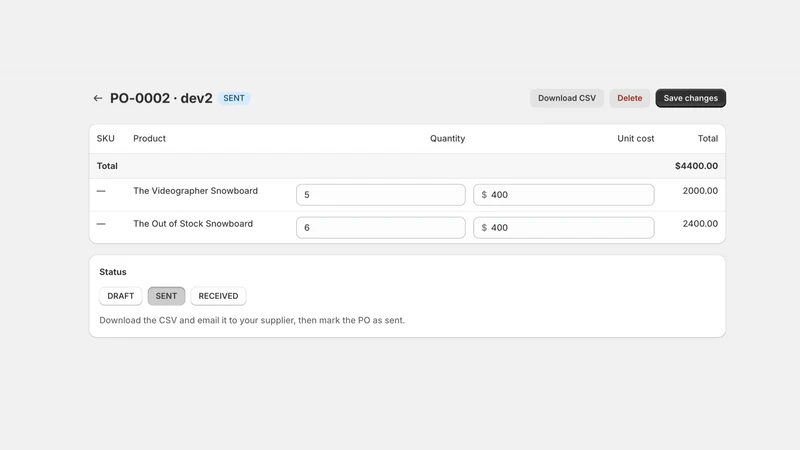Screen dimensions: 800x450
Task: Click the Status section heading
Action: pos(113,272)
